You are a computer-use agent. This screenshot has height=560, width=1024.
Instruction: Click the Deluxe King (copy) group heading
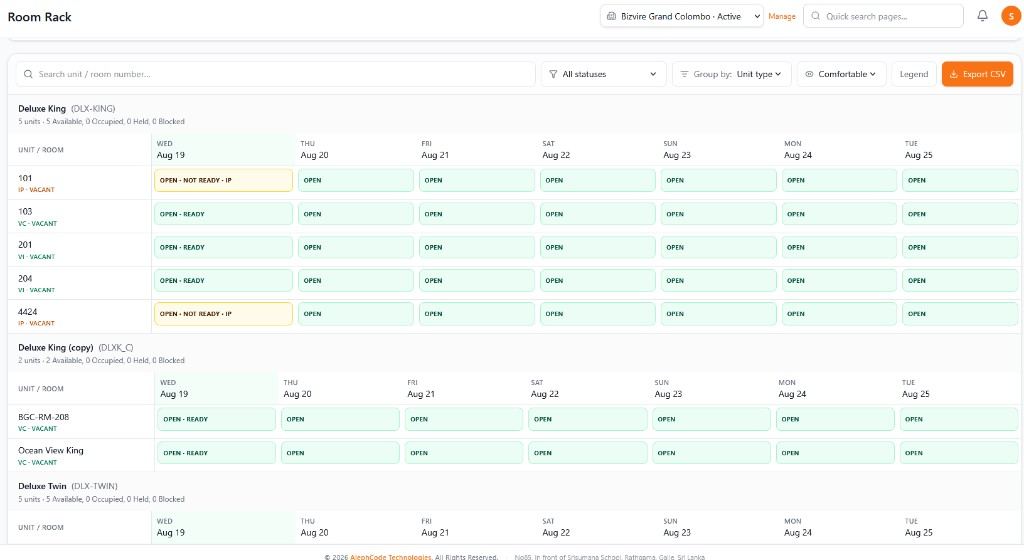coord(76,347)
